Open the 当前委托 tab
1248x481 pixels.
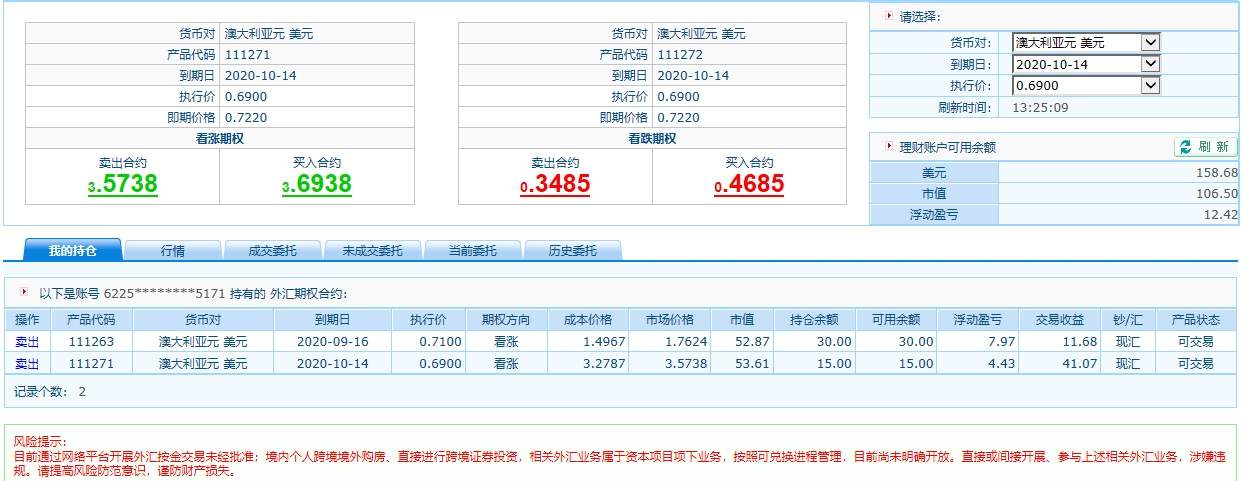pyautogui.click(x=472, y=250)
